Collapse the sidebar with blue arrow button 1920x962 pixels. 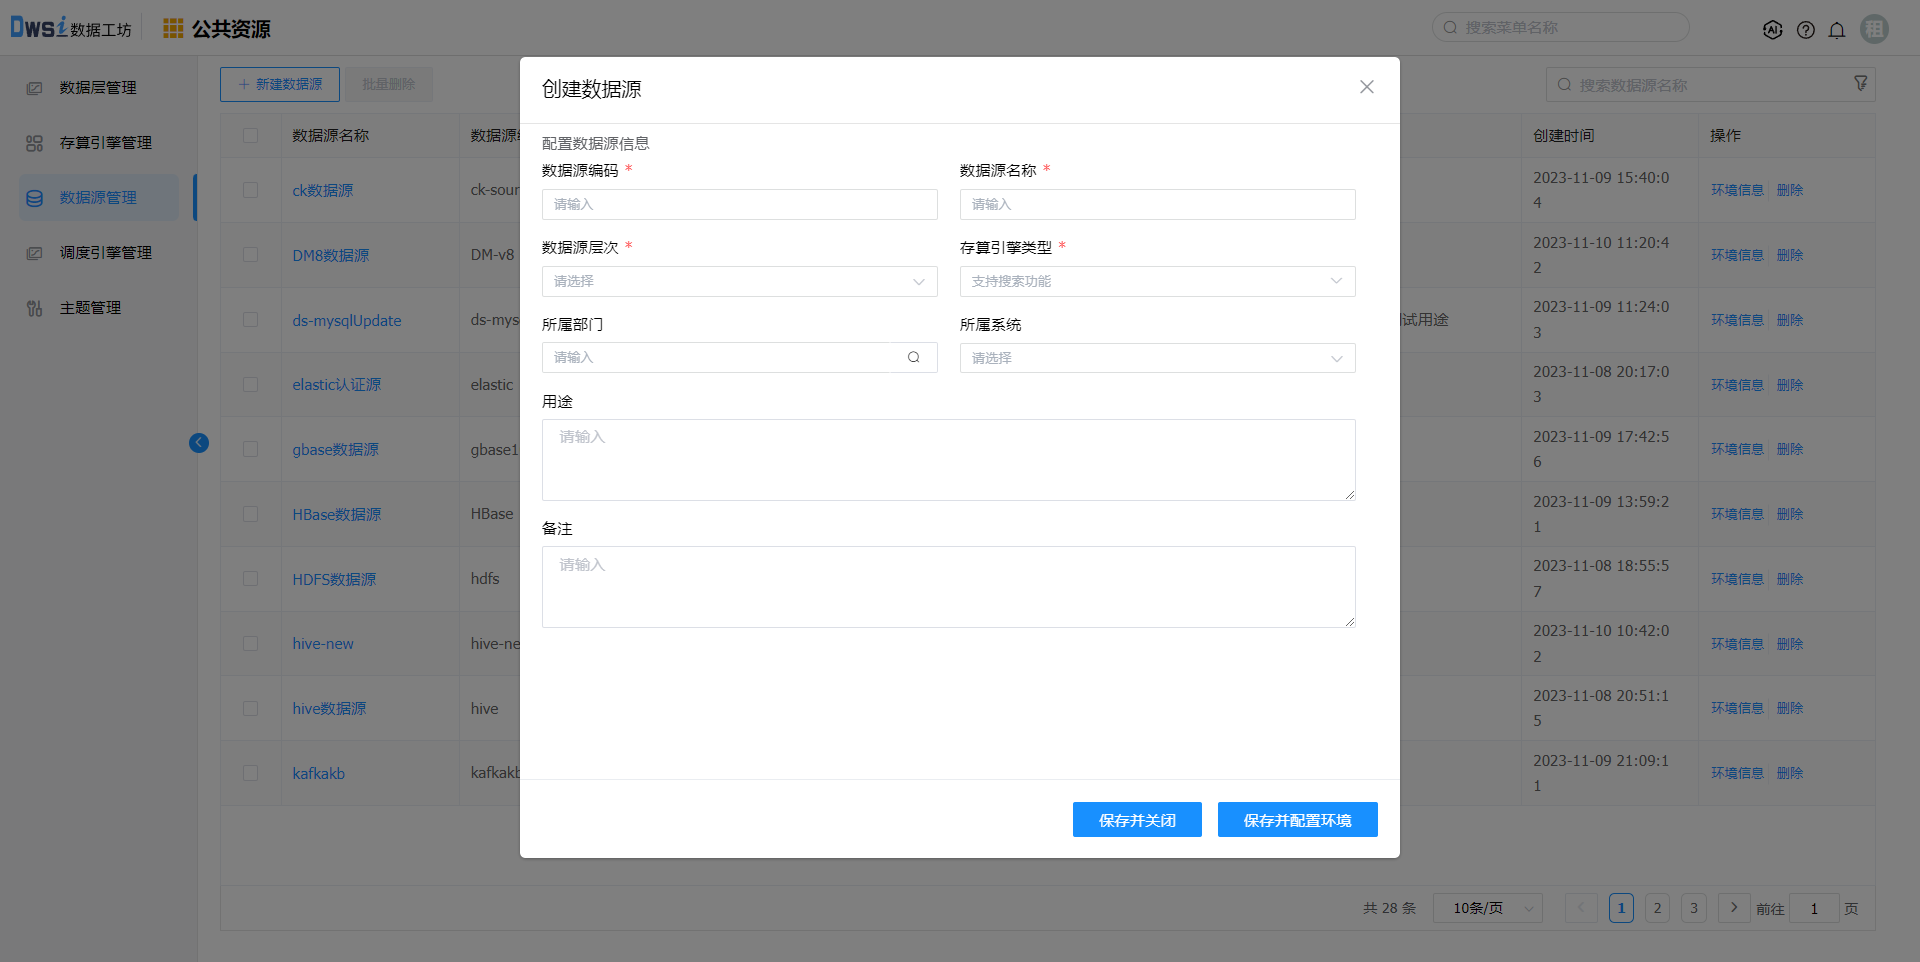click(x=199, y=443)
